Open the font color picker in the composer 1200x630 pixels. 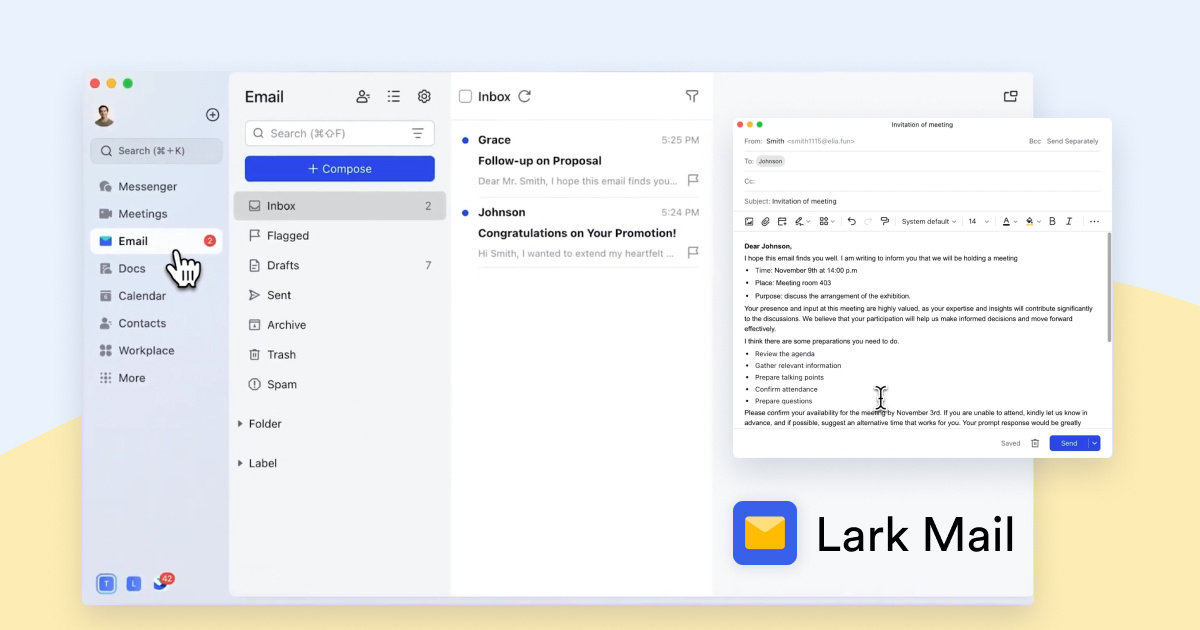[x=1009, y=221]
